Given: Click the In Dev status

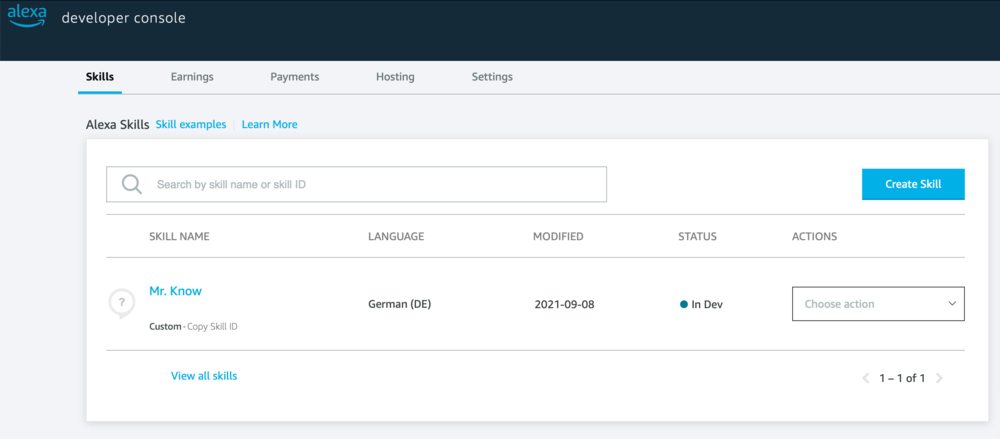Looking at the screenshot, I should pyautogui.click(x=702, y=304).
